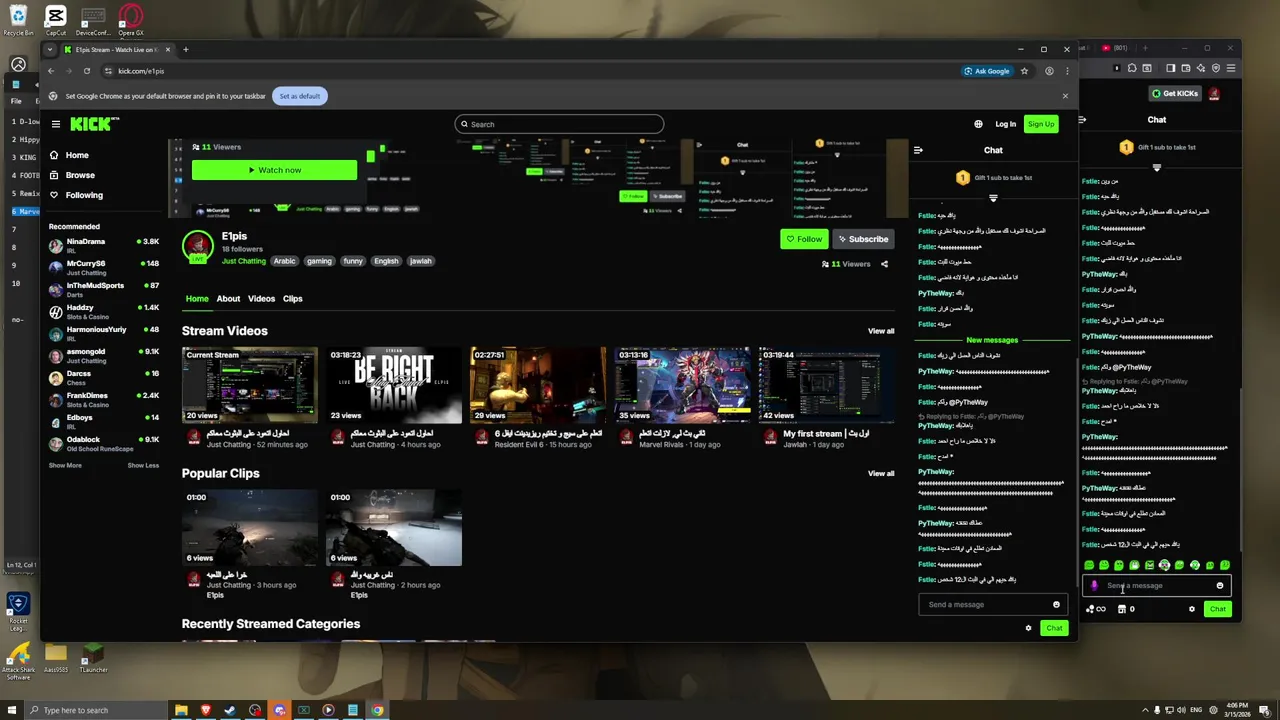Go back in Chrome

(51, 71)
